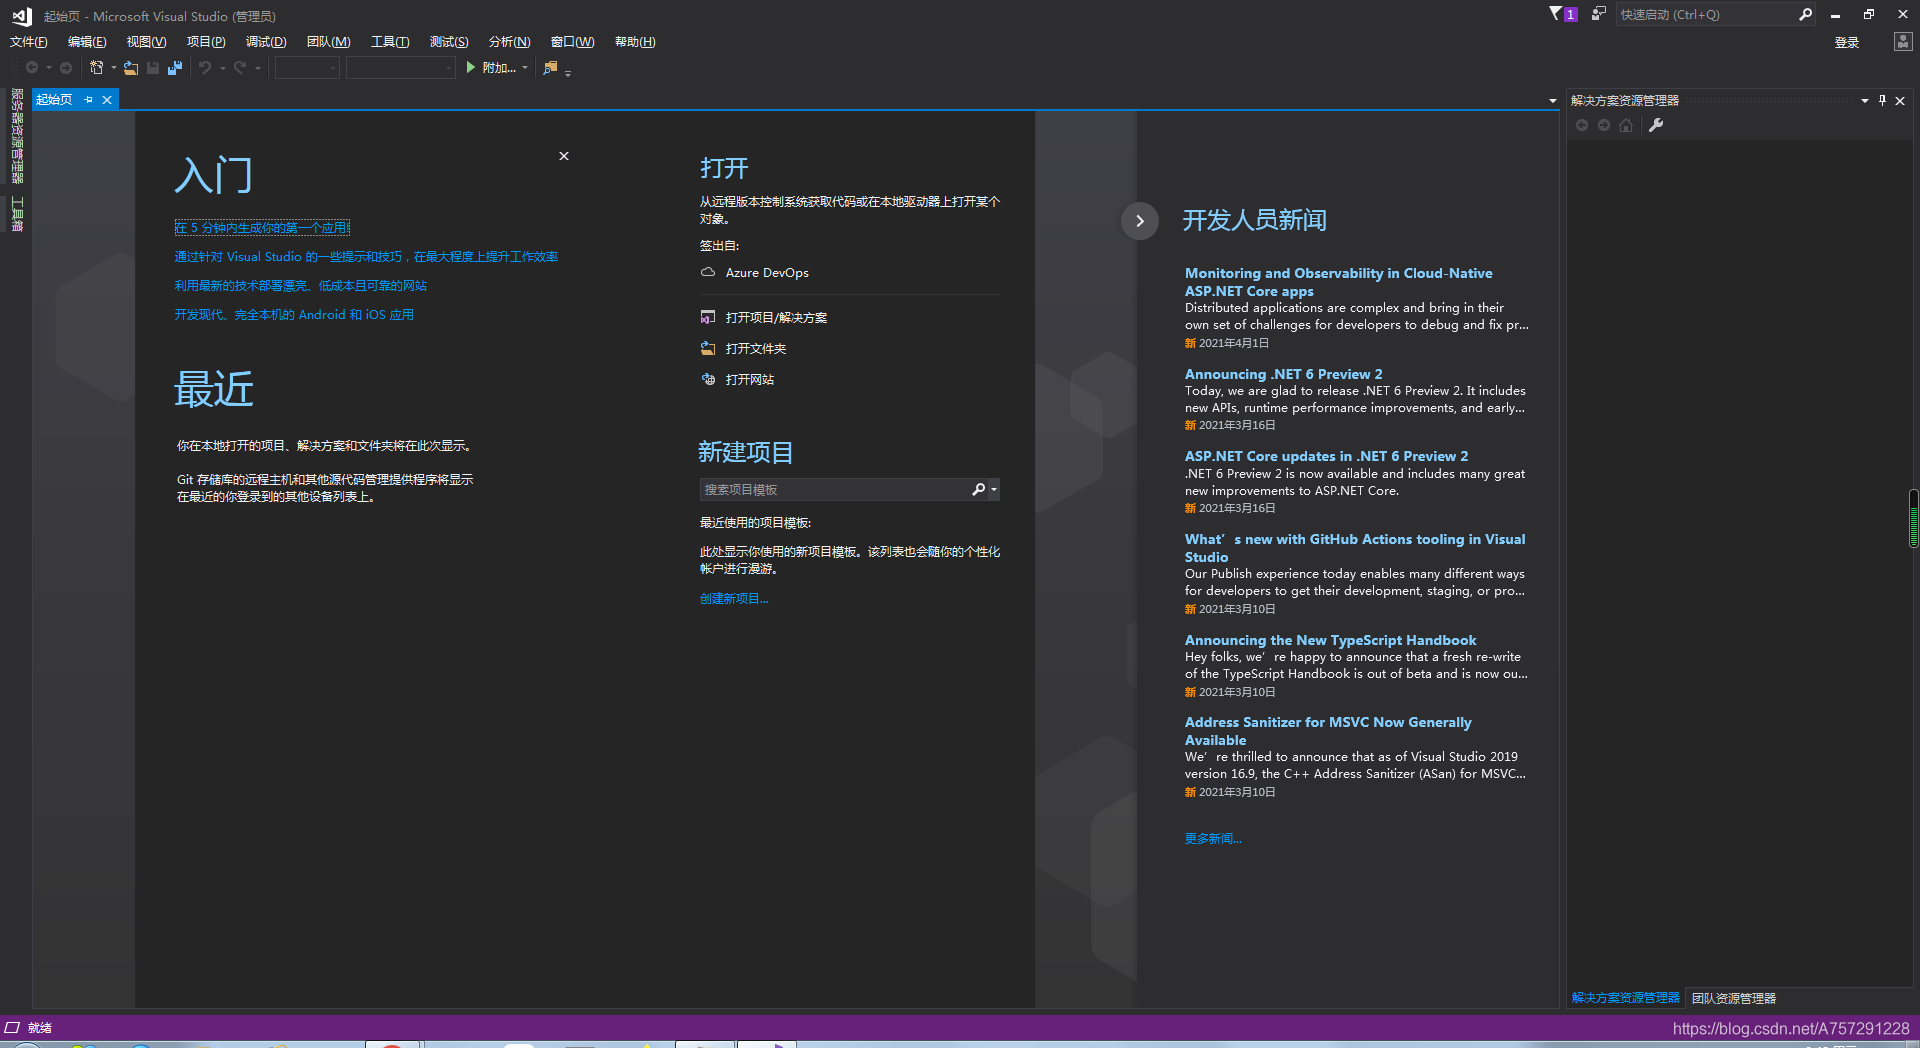Viewport: 1920px width, 1048px height.
Task: Click 登录 sign-in link
Action: pos(1847,42)
